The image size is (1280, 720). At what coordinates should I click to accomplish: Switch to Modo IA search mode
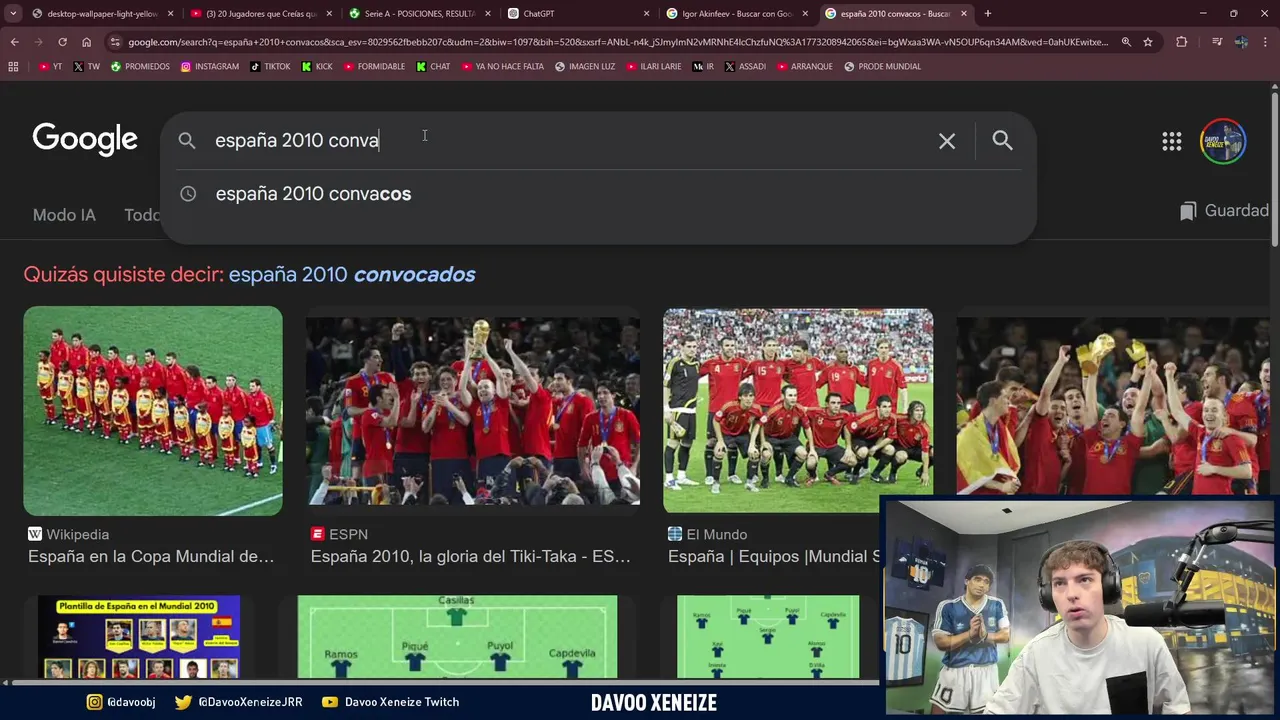coord(64,215)
